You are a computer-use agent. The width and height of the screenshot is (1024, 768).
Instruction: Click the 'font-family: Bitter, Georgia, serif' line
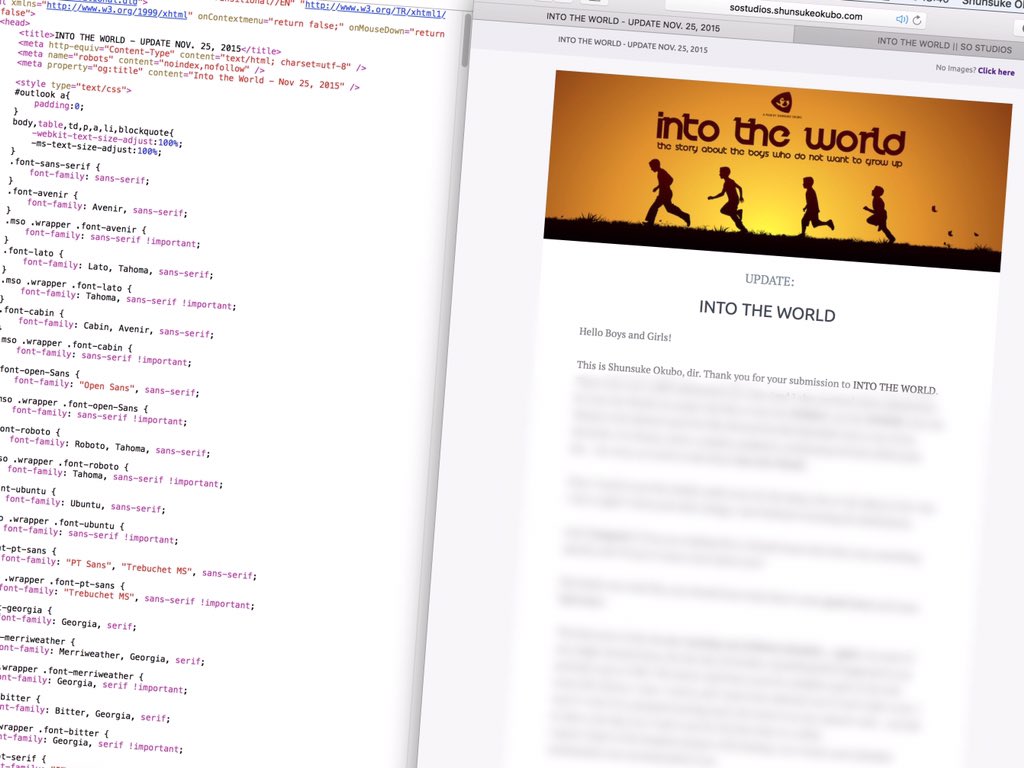point(84,713)
